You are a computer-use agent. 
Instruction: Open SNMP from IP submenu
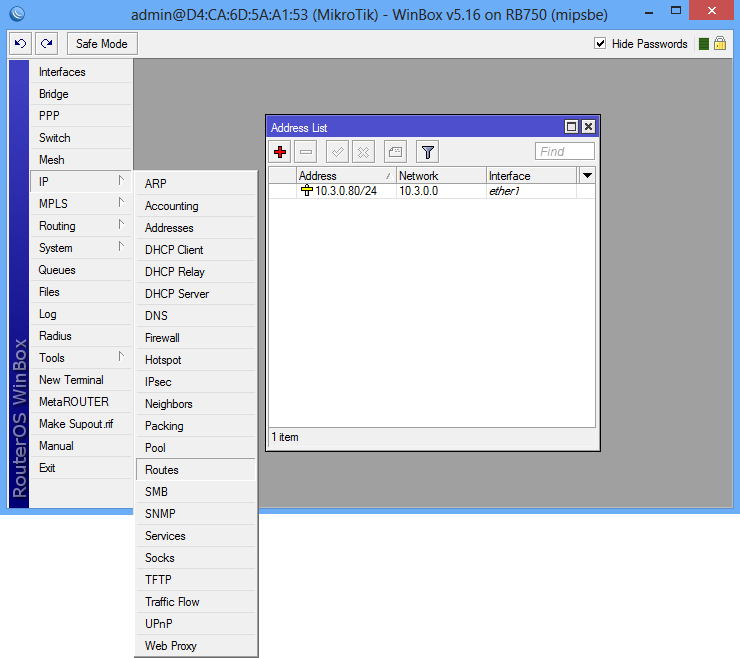click(x=196, y=514)
